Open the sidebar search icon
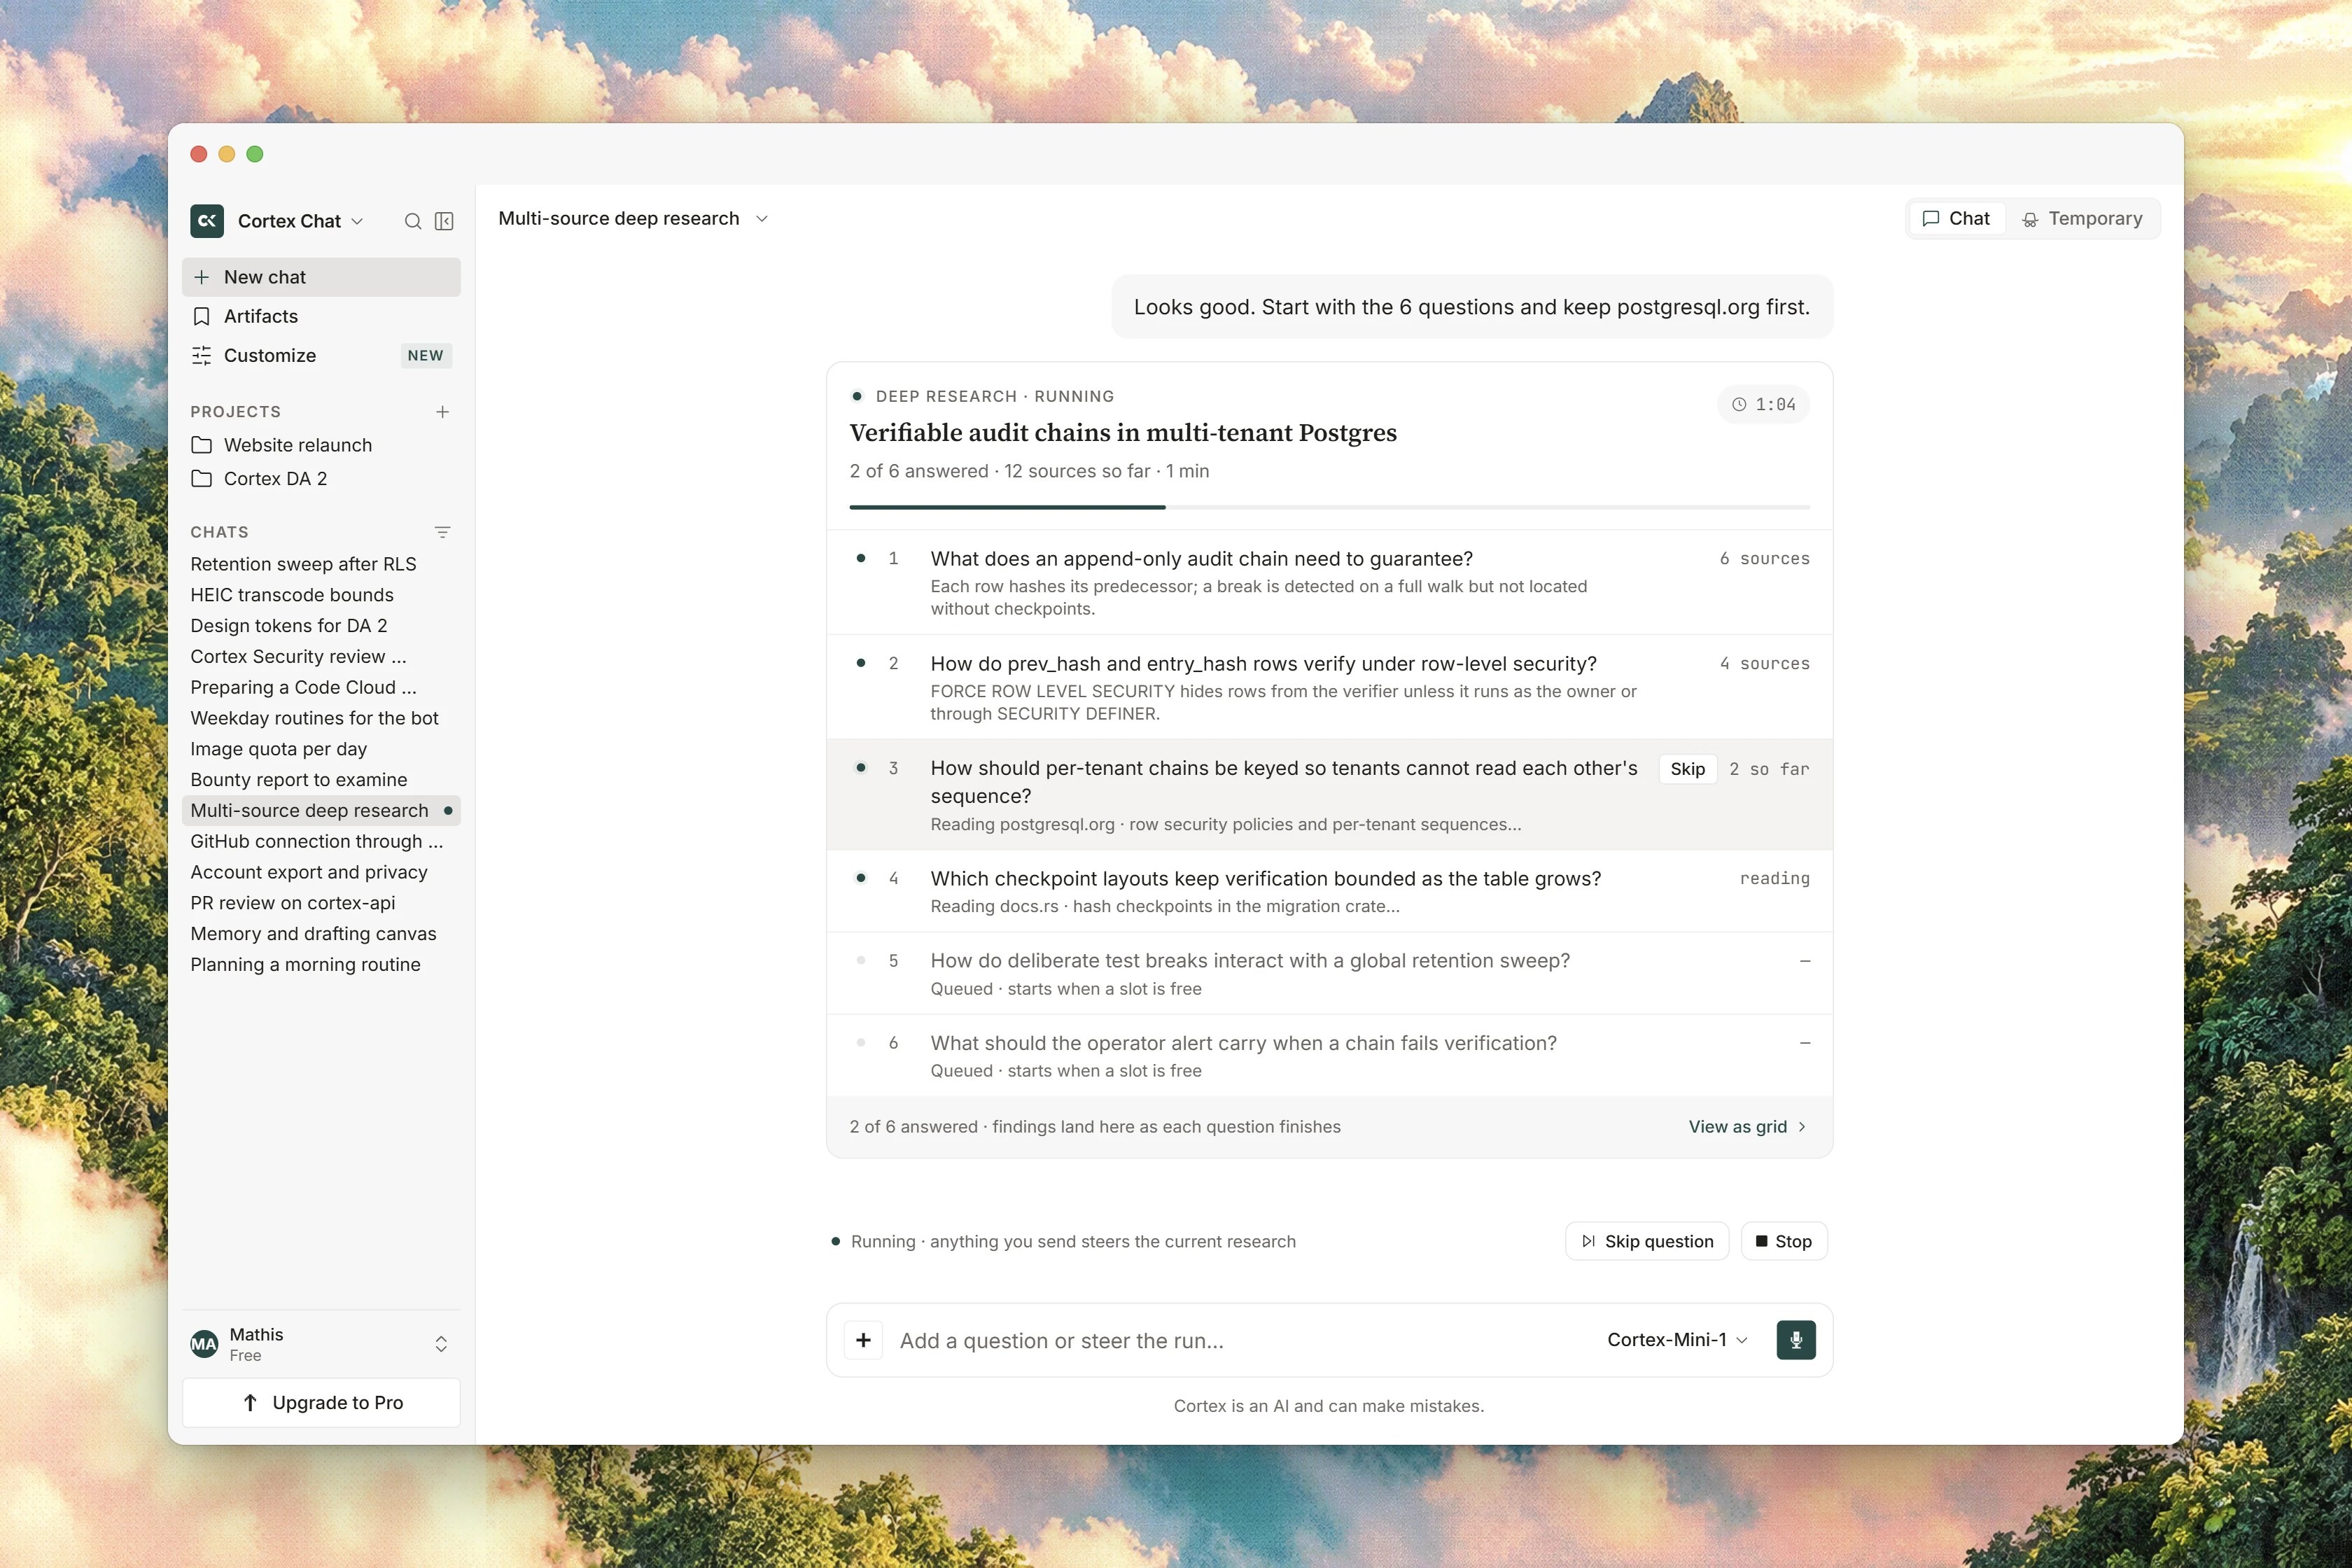The image size is (2352, 1568). coord(412,221)
